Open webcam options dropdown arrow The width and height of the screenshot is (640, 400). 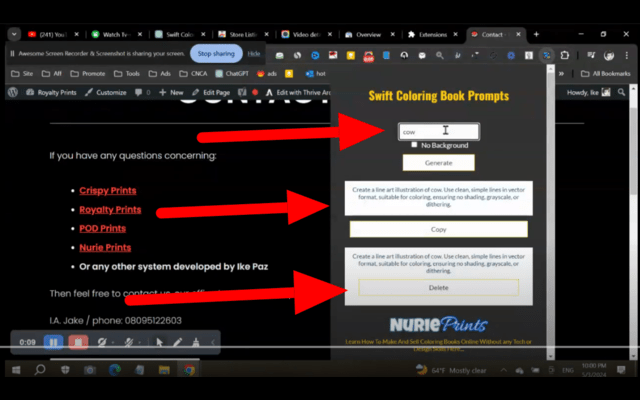click(113, 342)
